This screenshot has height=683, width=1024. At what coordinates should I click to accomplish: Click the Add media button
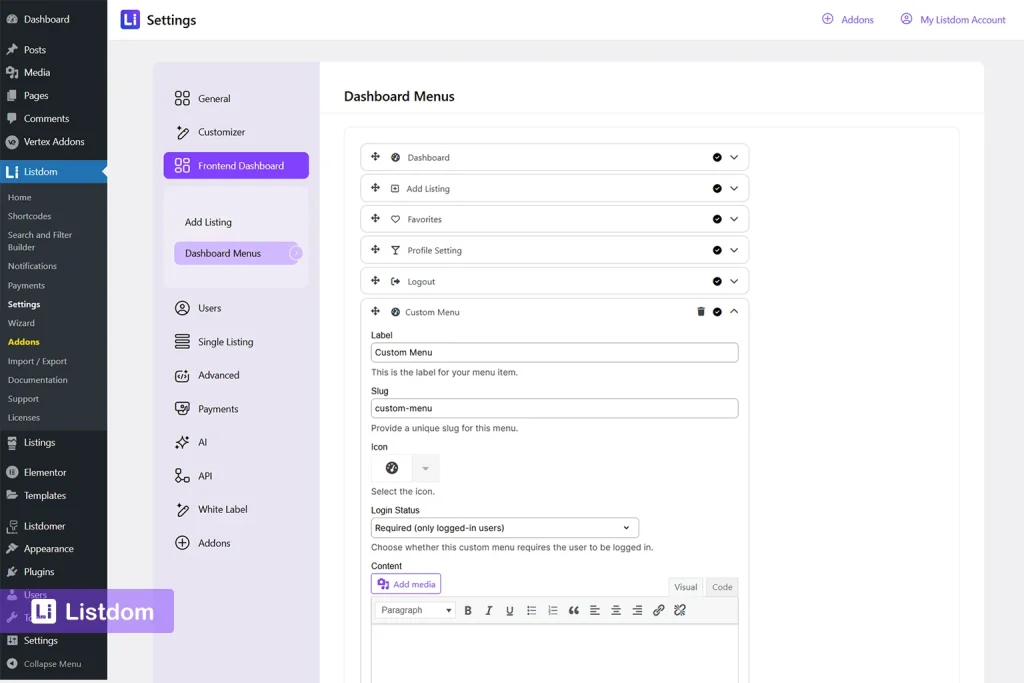point(406,584)
